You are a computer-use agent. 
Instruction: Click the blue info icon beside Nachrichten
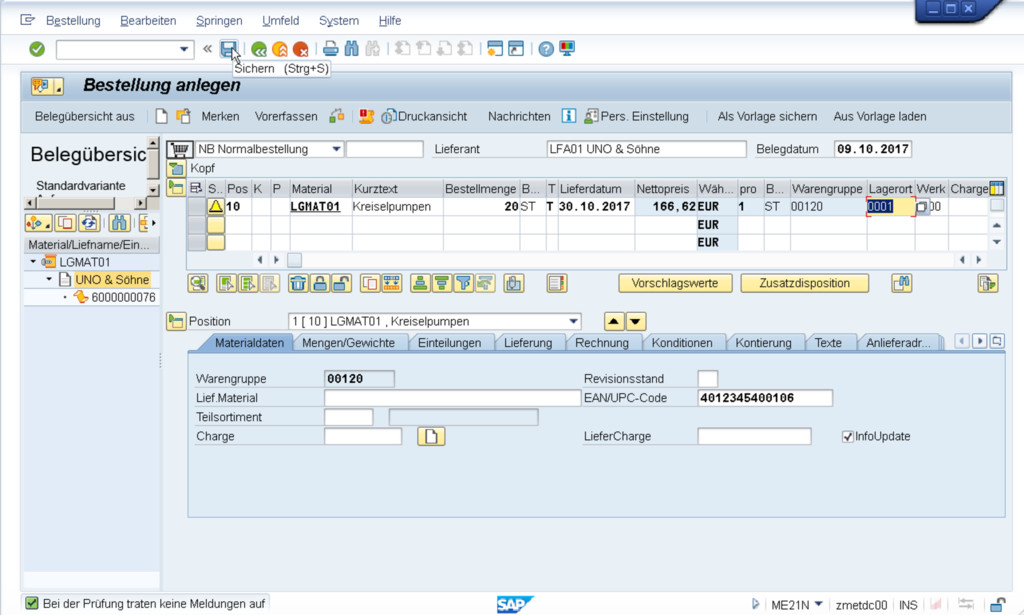coord(568,116)
